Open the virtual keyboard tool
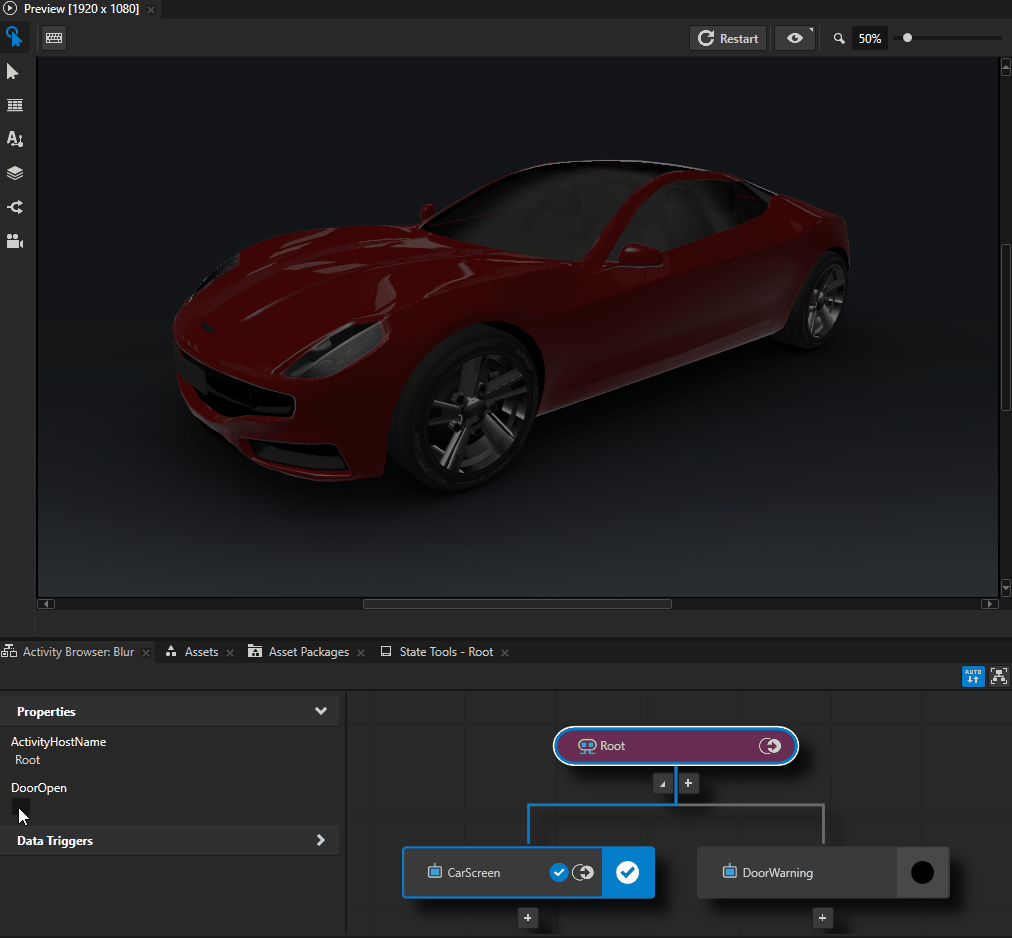This screenshot has height=938, width=1012. pyautogui.click(x=52, y=37)
